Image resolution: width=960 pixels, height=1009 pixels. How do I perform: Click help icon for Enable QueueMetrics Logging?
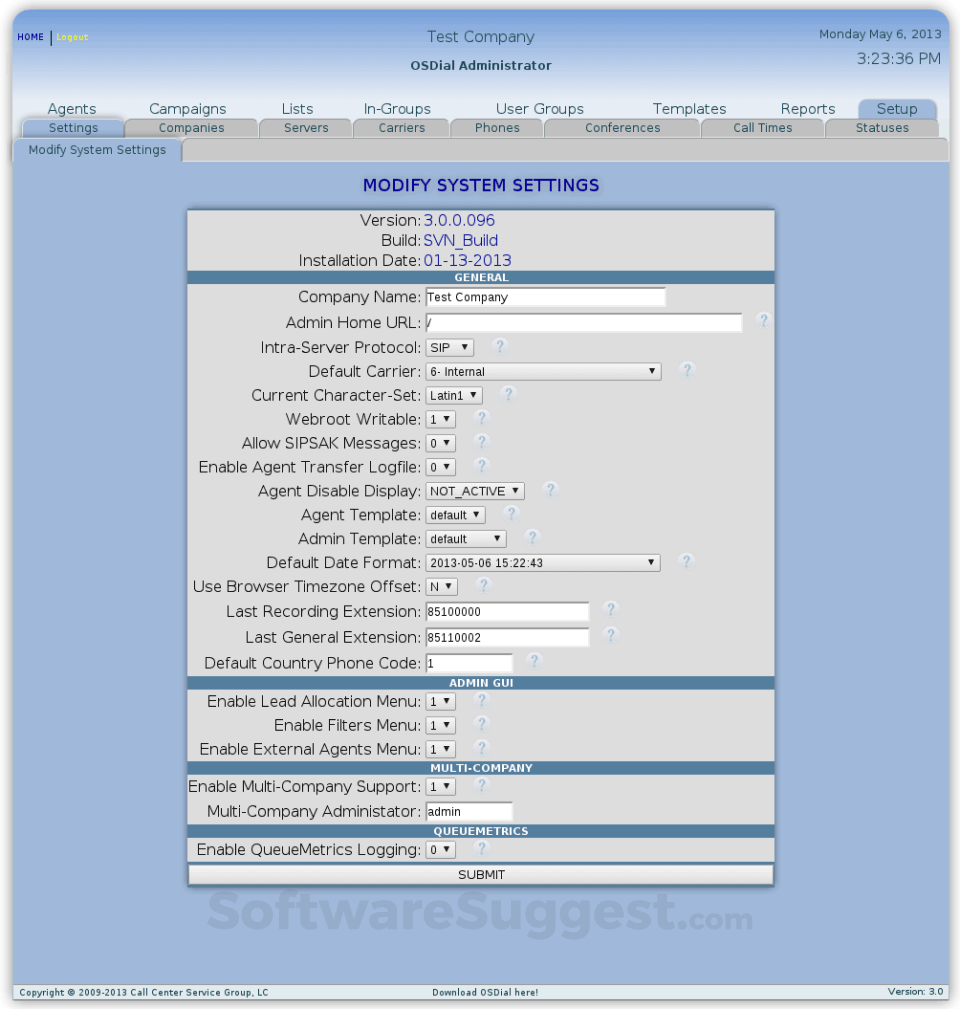(x=482, y=847)
